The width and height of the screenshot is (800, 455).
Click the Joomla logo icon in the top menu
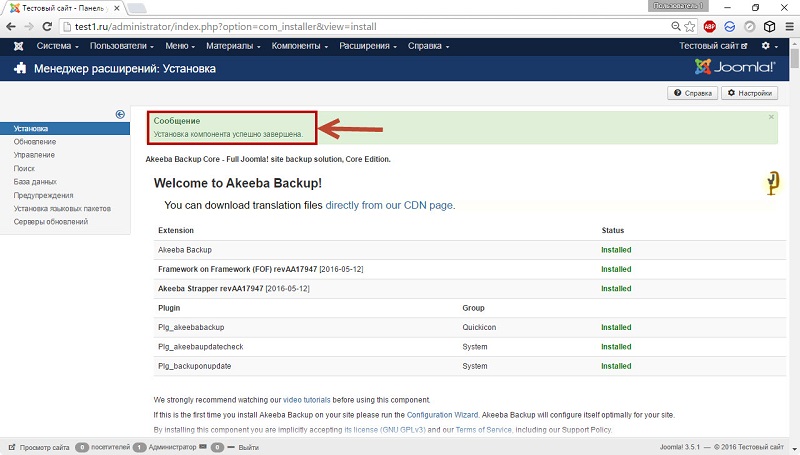tap(18, 46)
